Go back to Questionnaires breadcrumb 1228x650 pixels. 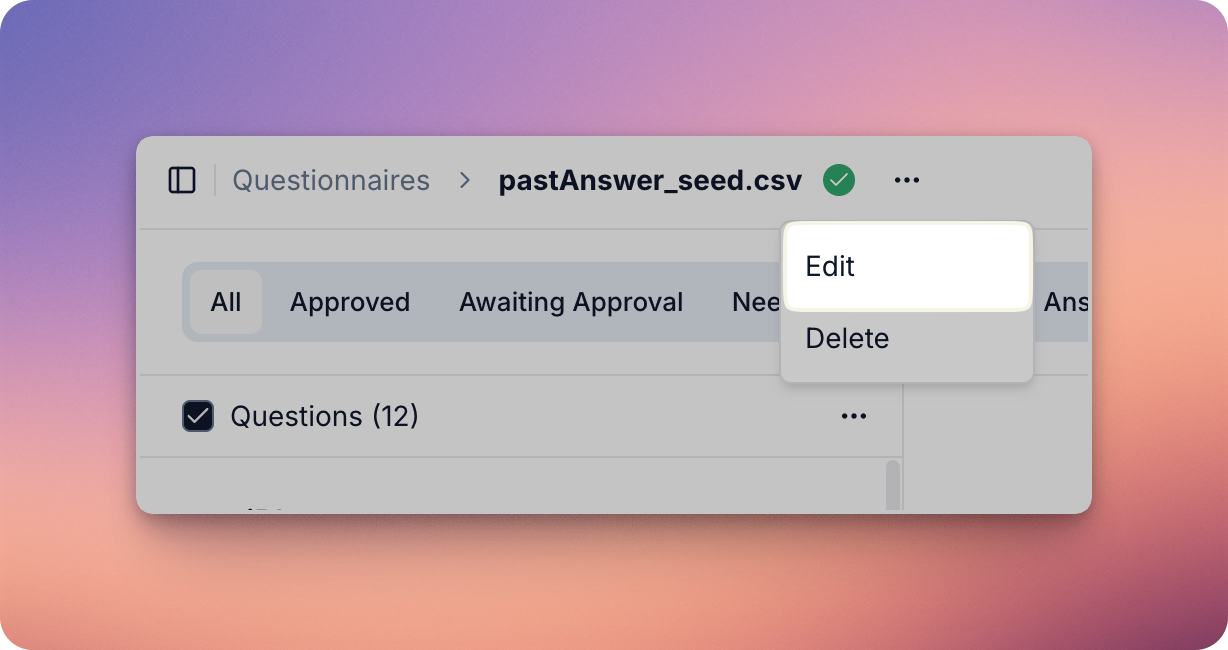[x=331, y=181]
